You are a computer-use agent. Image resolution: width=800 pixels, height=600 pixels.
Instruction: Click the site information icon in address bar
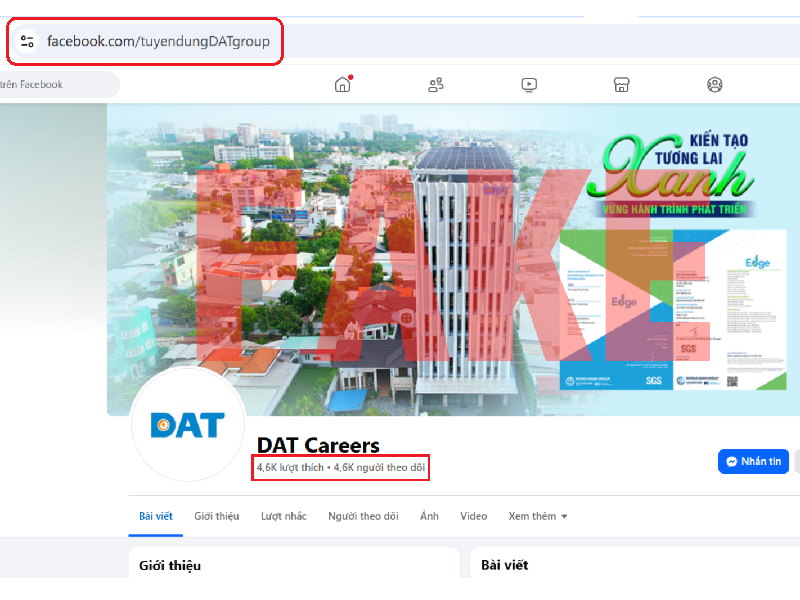[27, 41]
